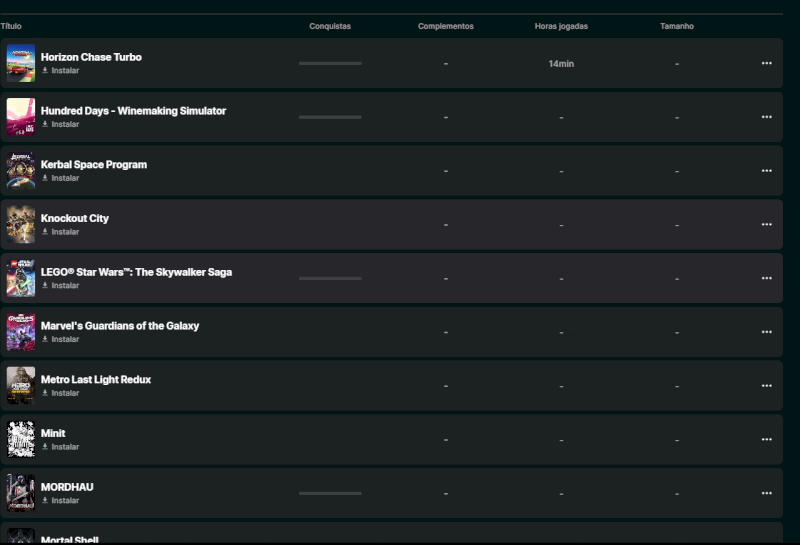Click Horizon Chase Turbo achievements progress bar
Viewport: 800px width, 545px height.
pos(330,64)
